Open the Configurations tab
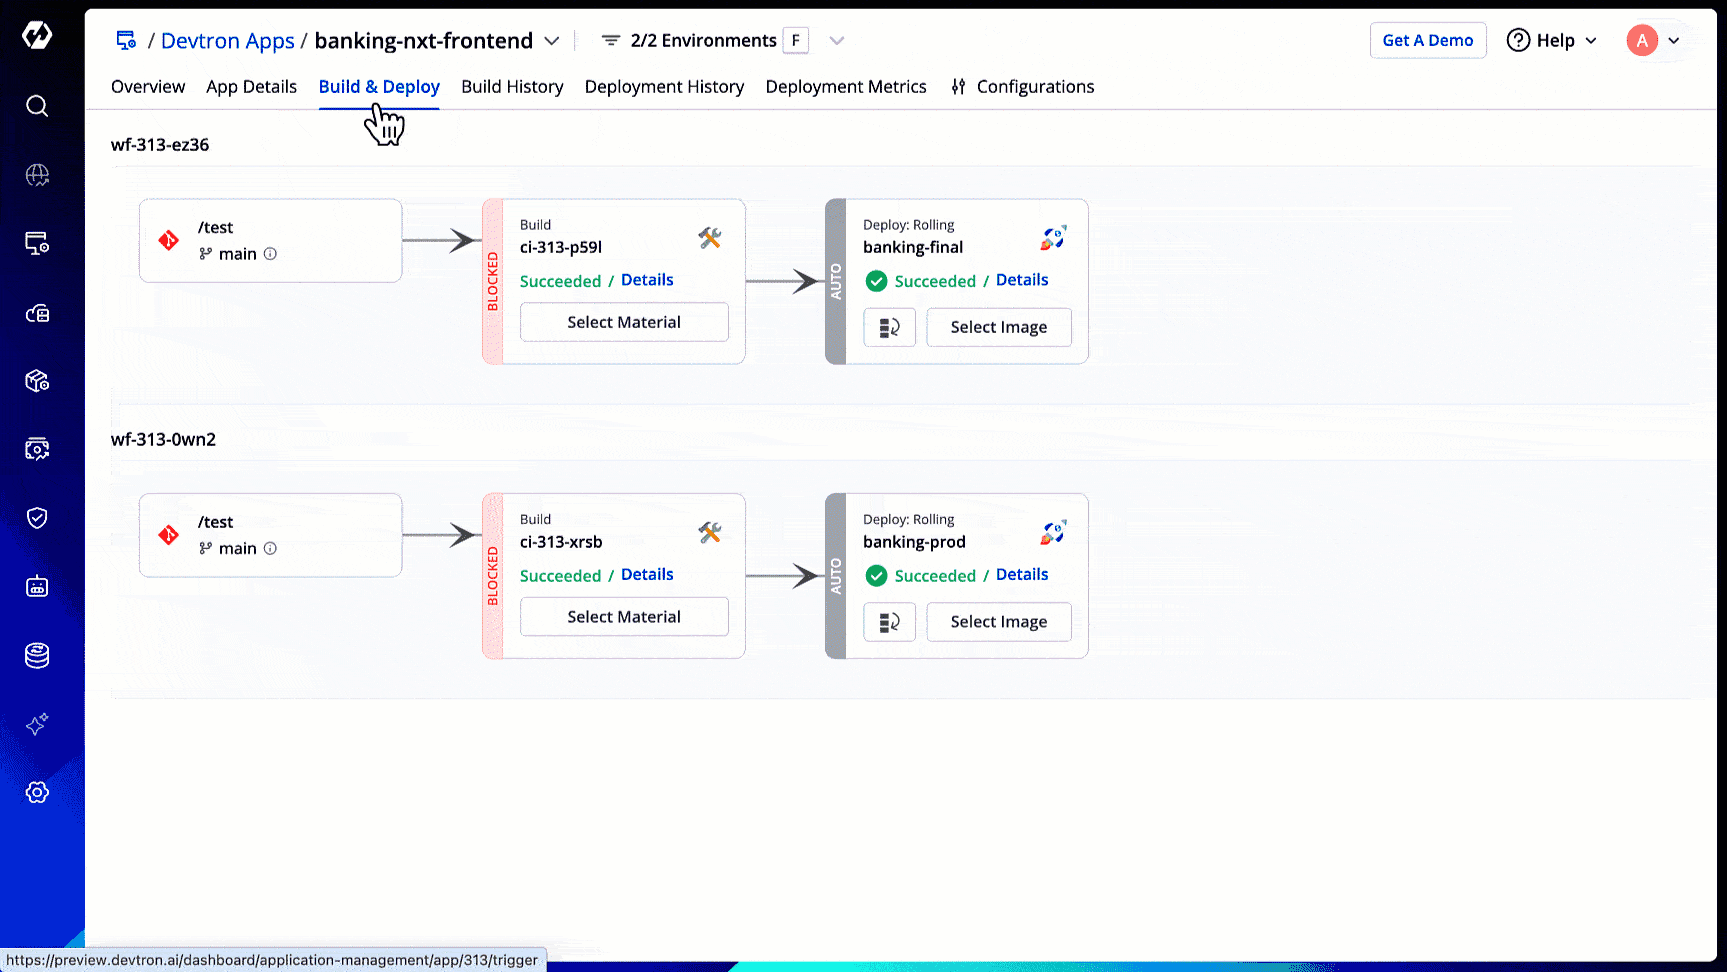The image size is (1727, 972). coord(1023,87)
